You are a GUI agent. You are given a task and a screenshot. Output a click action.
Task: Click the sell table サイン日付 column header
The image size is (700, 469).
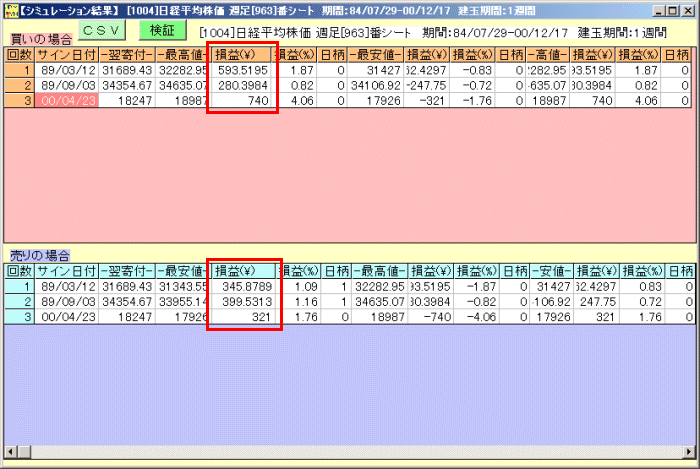pos(67,271)
